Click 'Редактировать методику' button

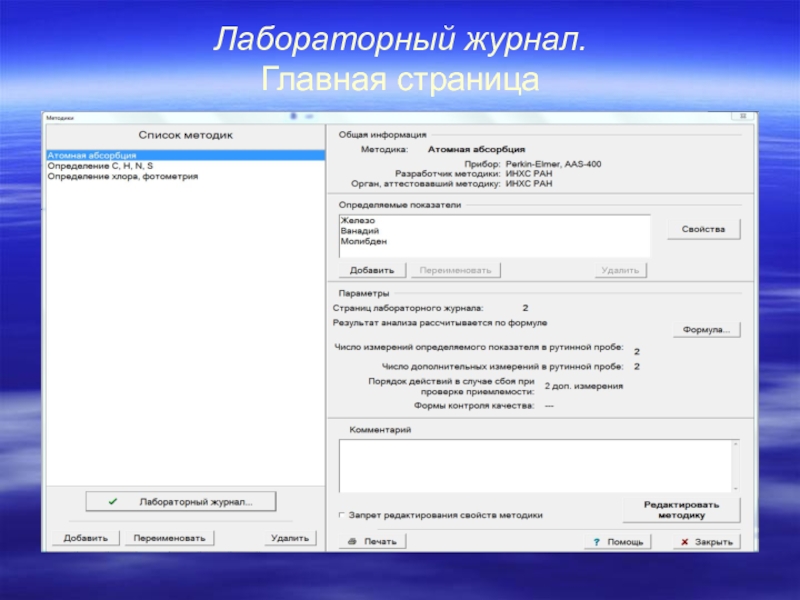click(x=681, y=510)
